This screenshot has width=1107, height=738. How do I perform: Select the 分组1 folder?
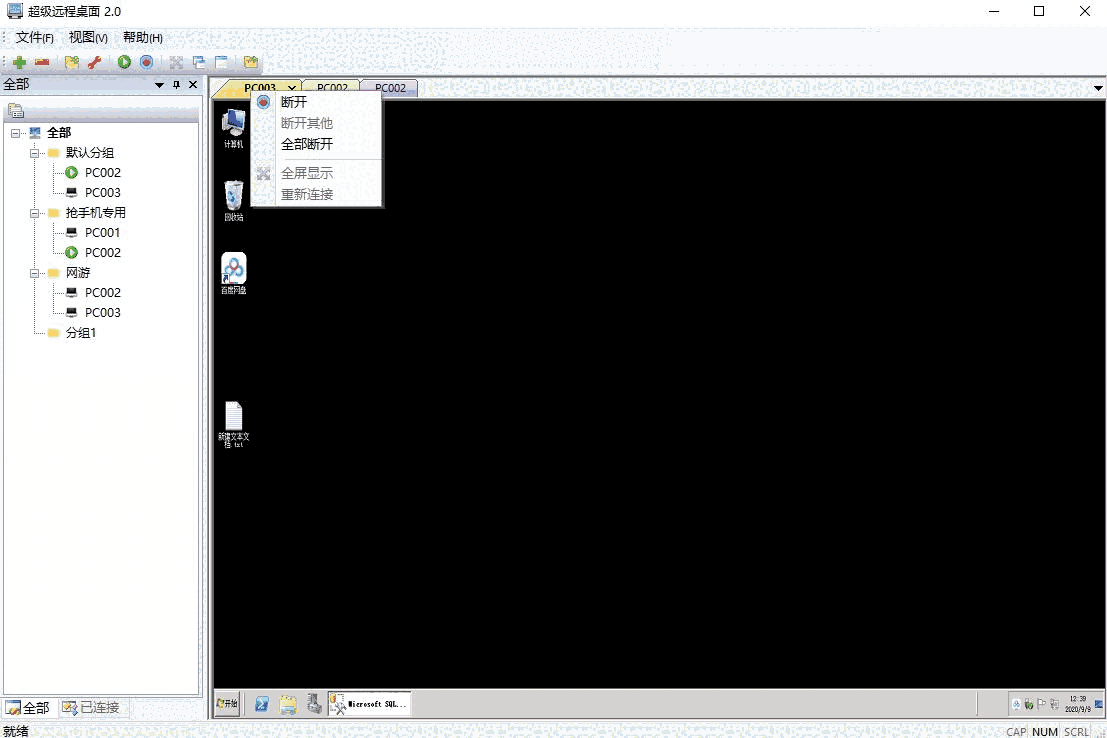(x=80, y=333)
